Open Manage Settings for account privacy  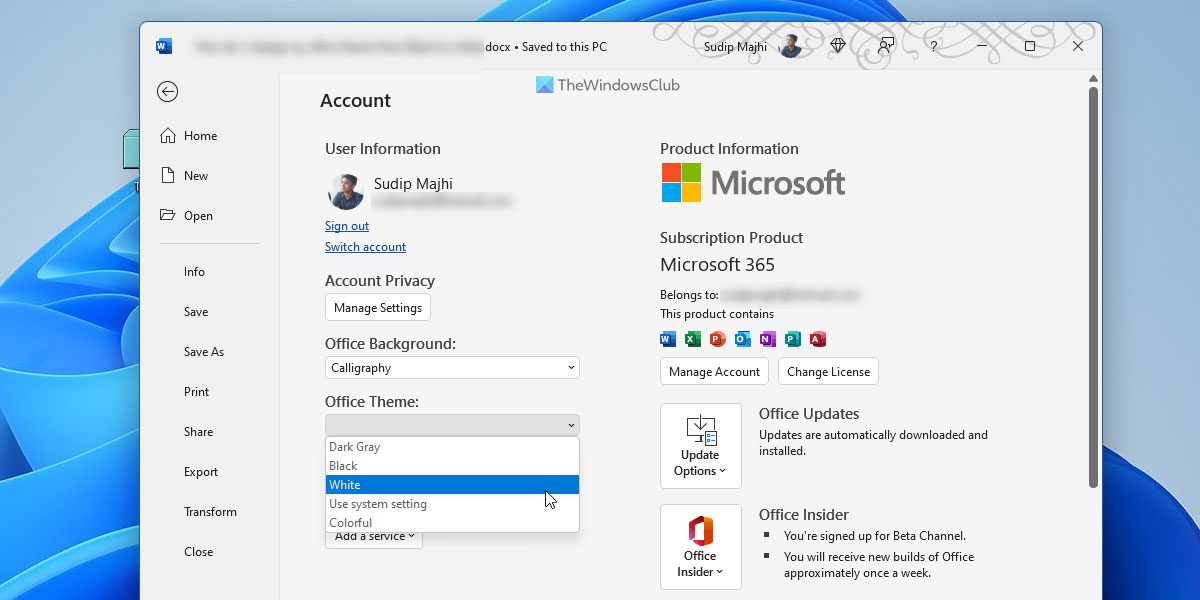tap(378, 307)
